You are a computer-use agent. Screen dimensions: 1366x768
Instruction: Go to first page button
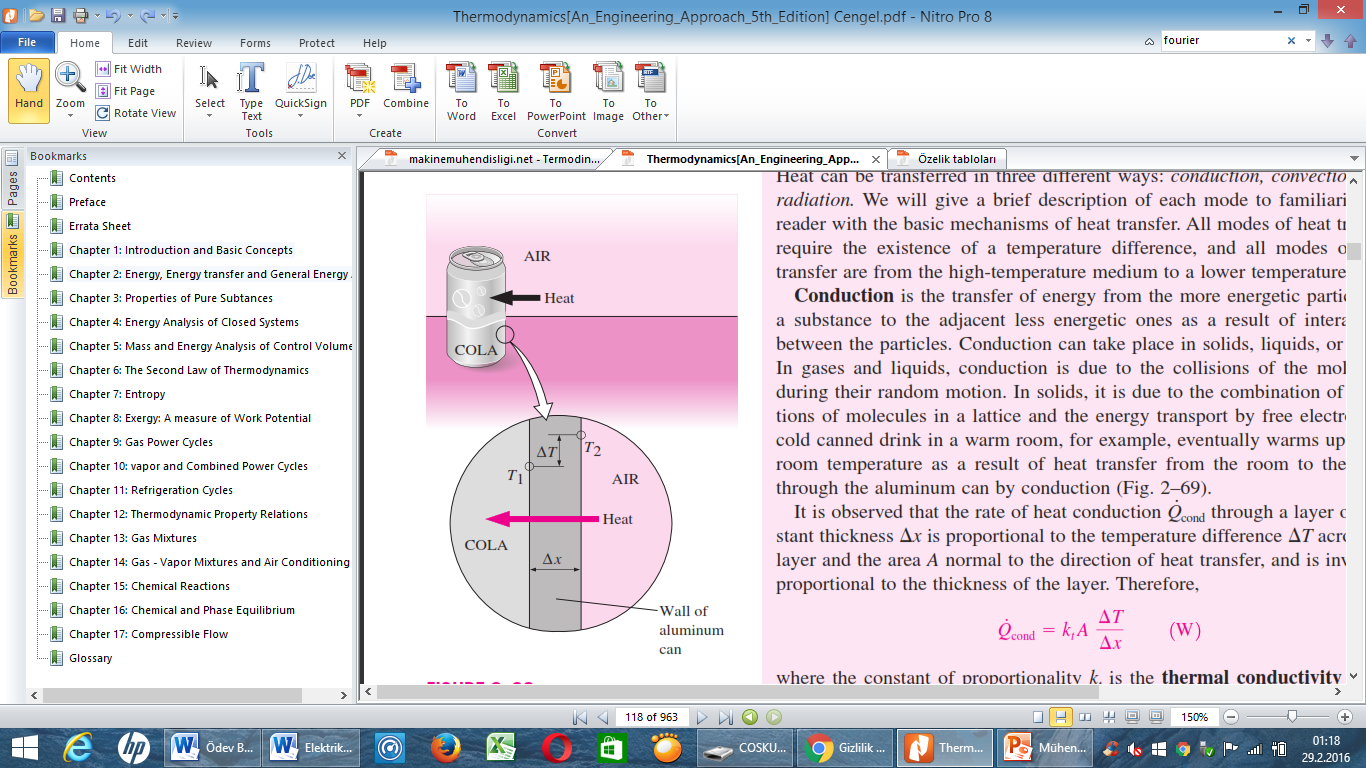point(580,717)
